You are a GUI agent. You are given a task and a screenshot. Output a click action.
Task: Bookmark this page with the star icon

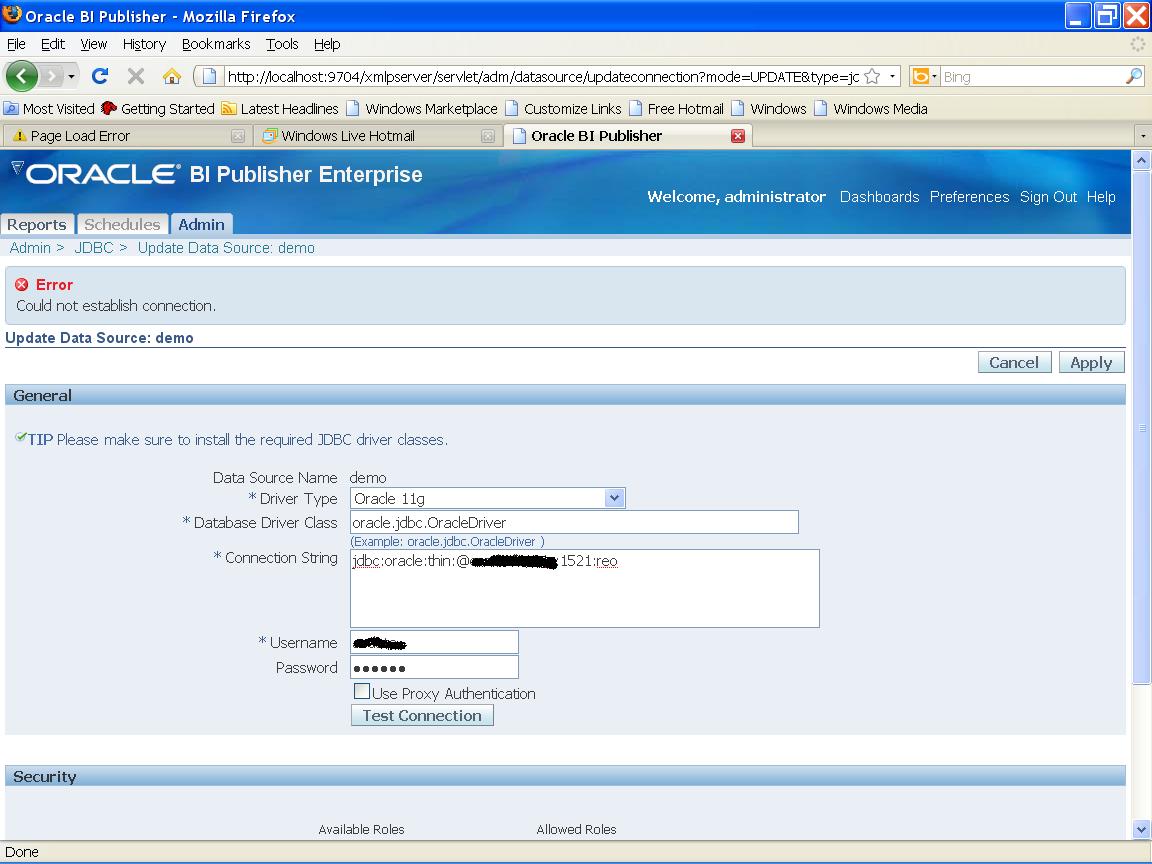point(872,76)
